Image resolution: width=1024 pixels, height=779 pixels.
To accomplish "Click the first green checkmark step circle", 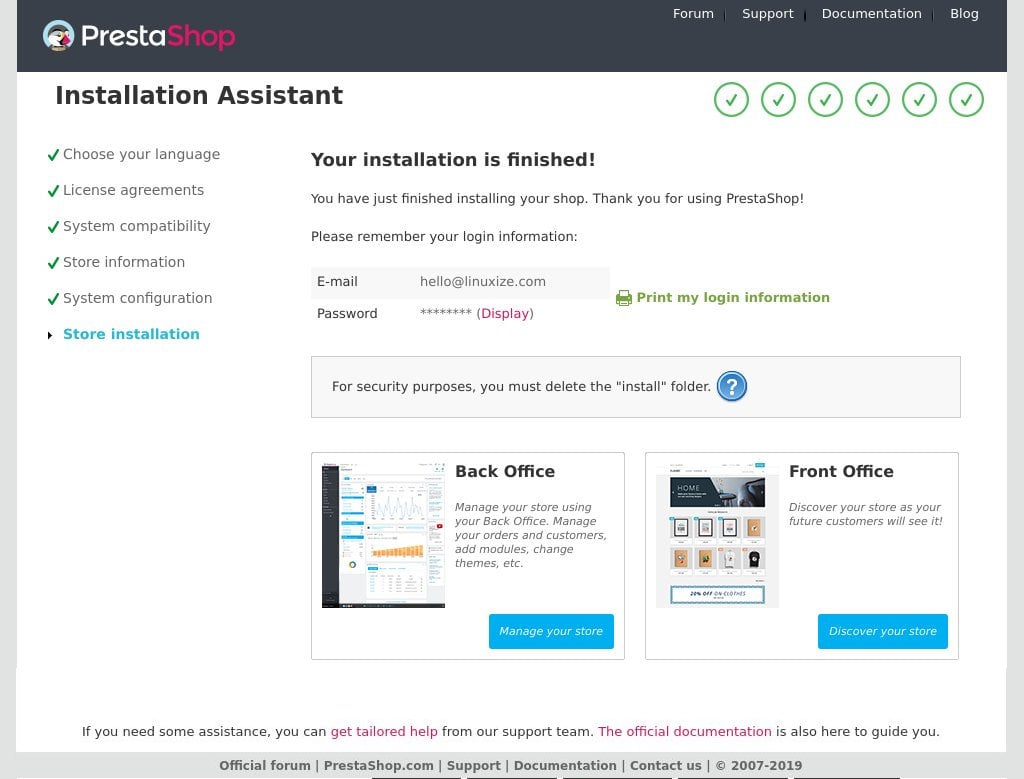I will tap(731, 100).
